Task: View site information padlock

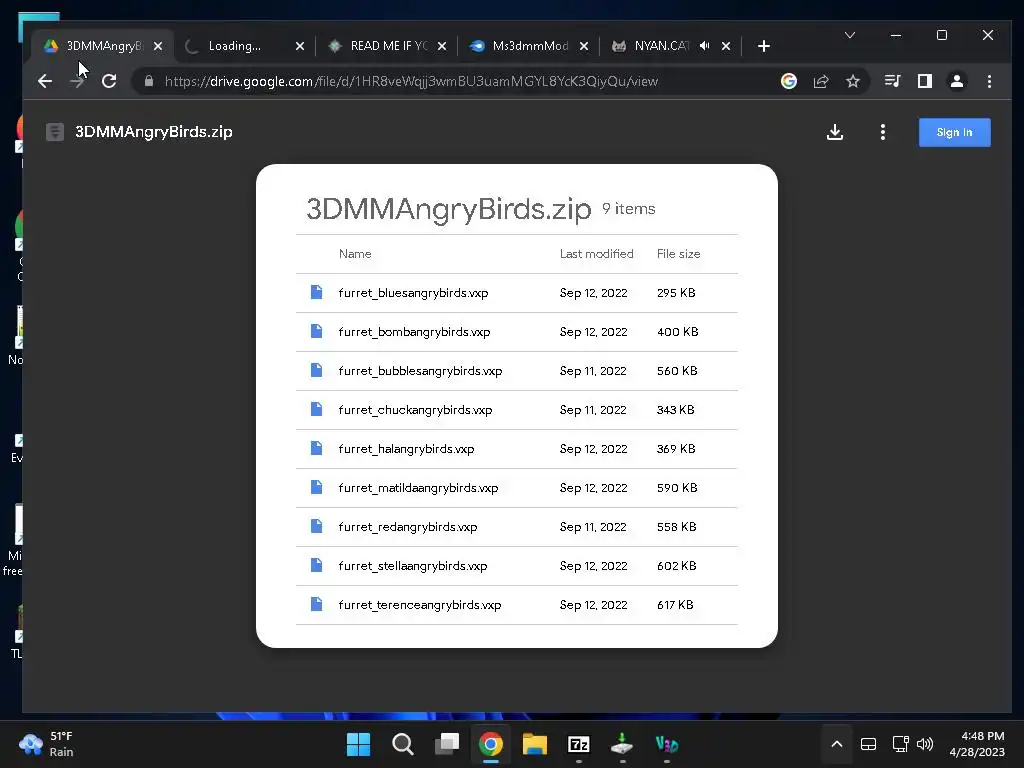Action: pos(149,81)
